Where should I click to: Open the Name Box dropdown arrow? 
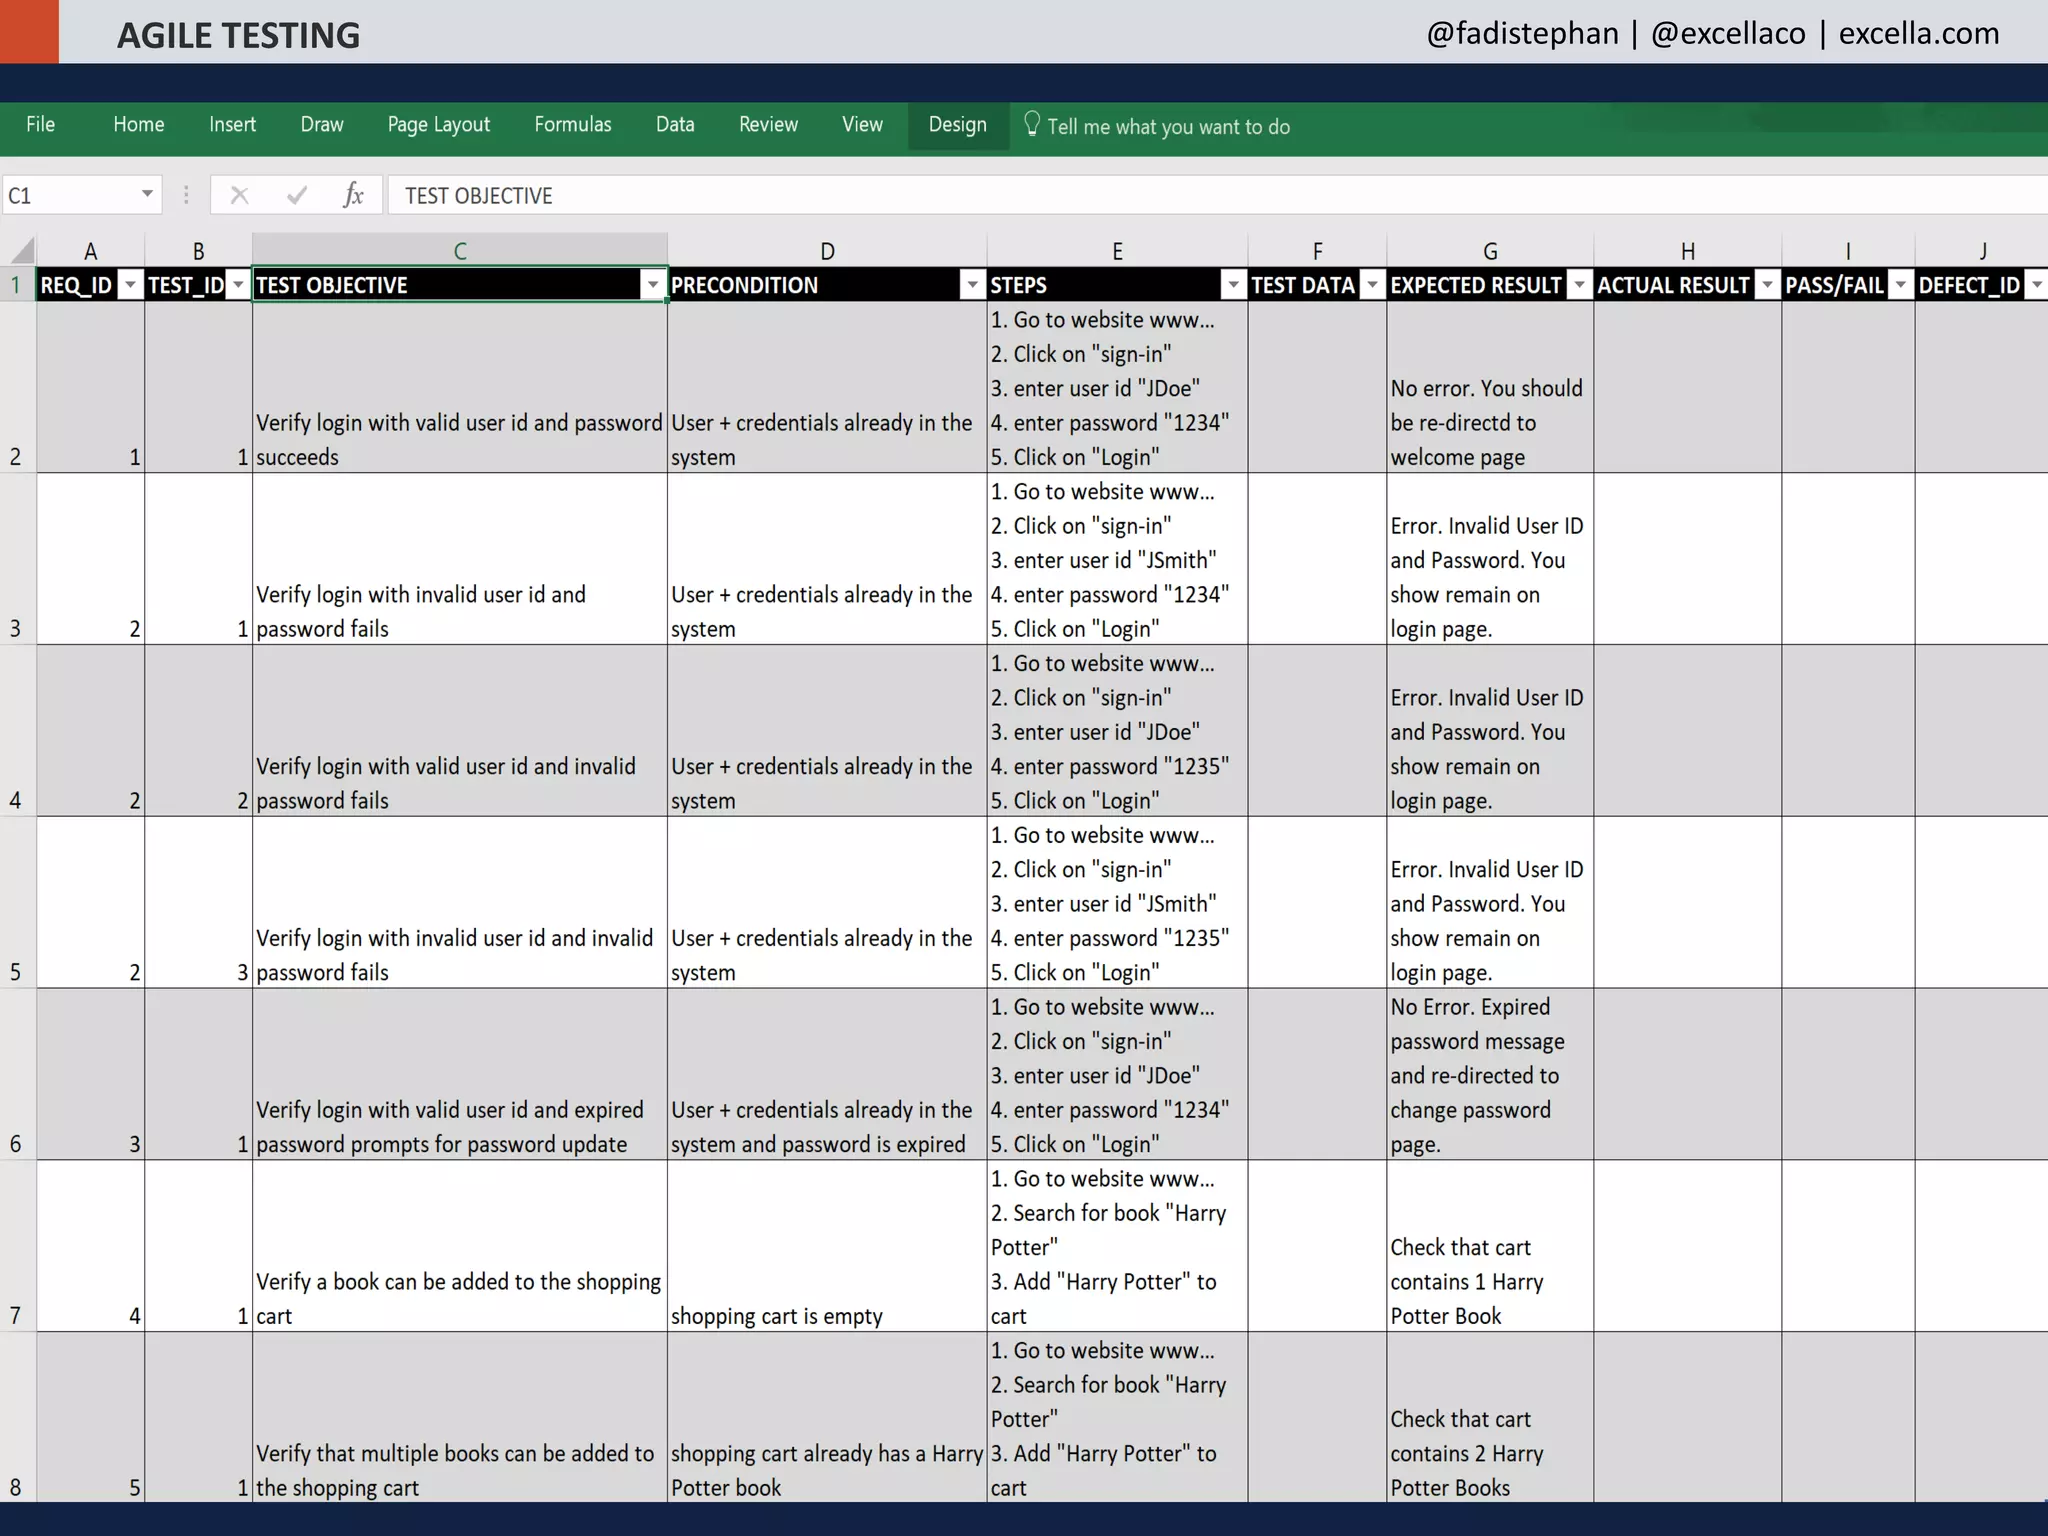[x=147, y=194]
